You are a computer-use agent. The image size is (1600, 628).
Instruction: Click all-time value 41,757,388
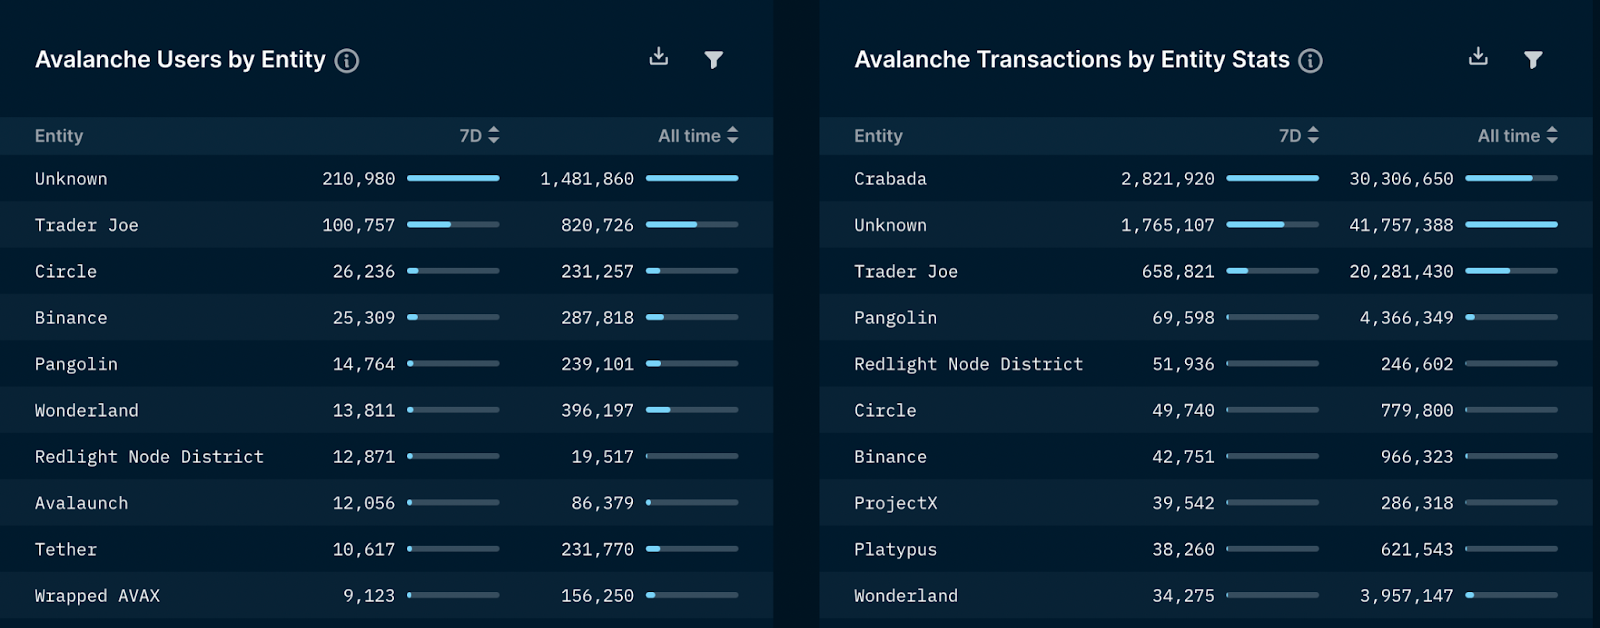[x=1401, y=225]
